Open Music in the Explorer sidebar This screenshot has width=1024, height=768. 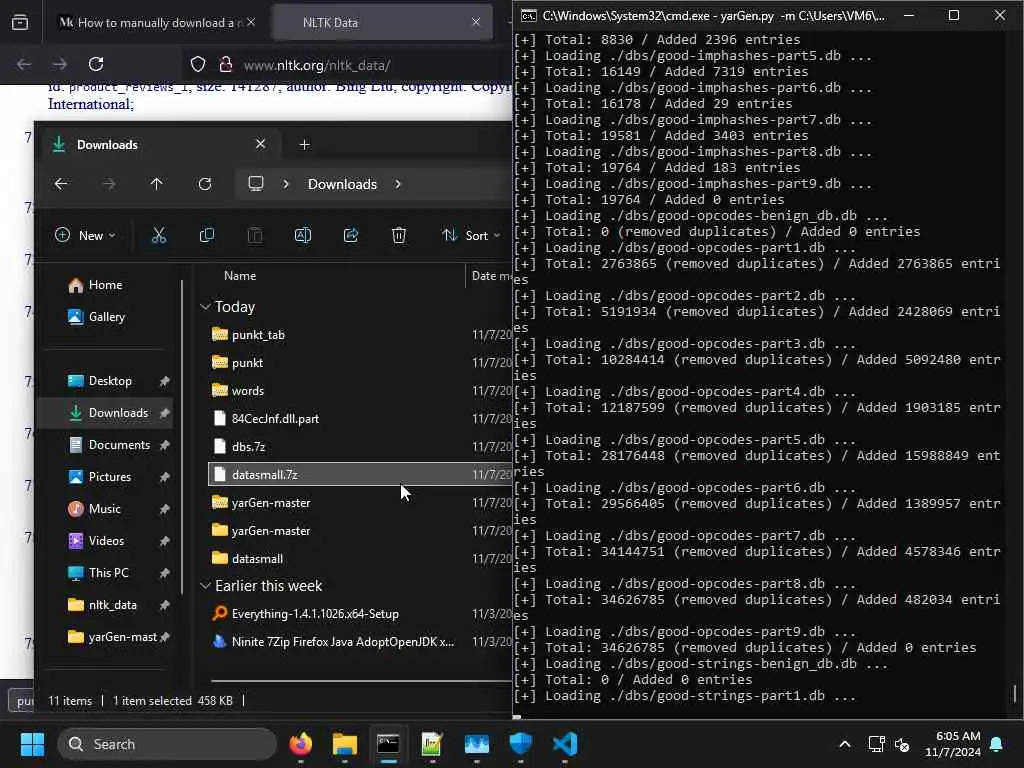click(x=104, y=509)
